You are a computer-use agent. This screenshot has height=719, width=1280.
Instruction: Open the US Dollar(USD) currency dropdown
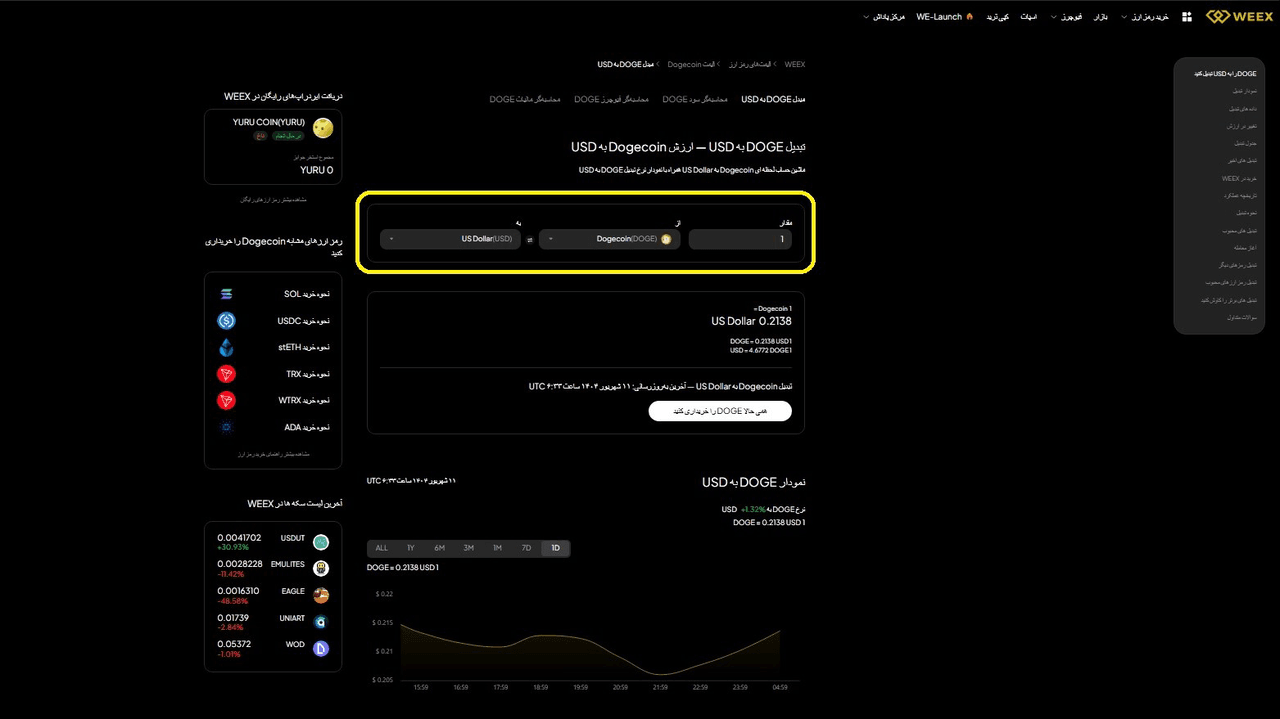point(450,239)
